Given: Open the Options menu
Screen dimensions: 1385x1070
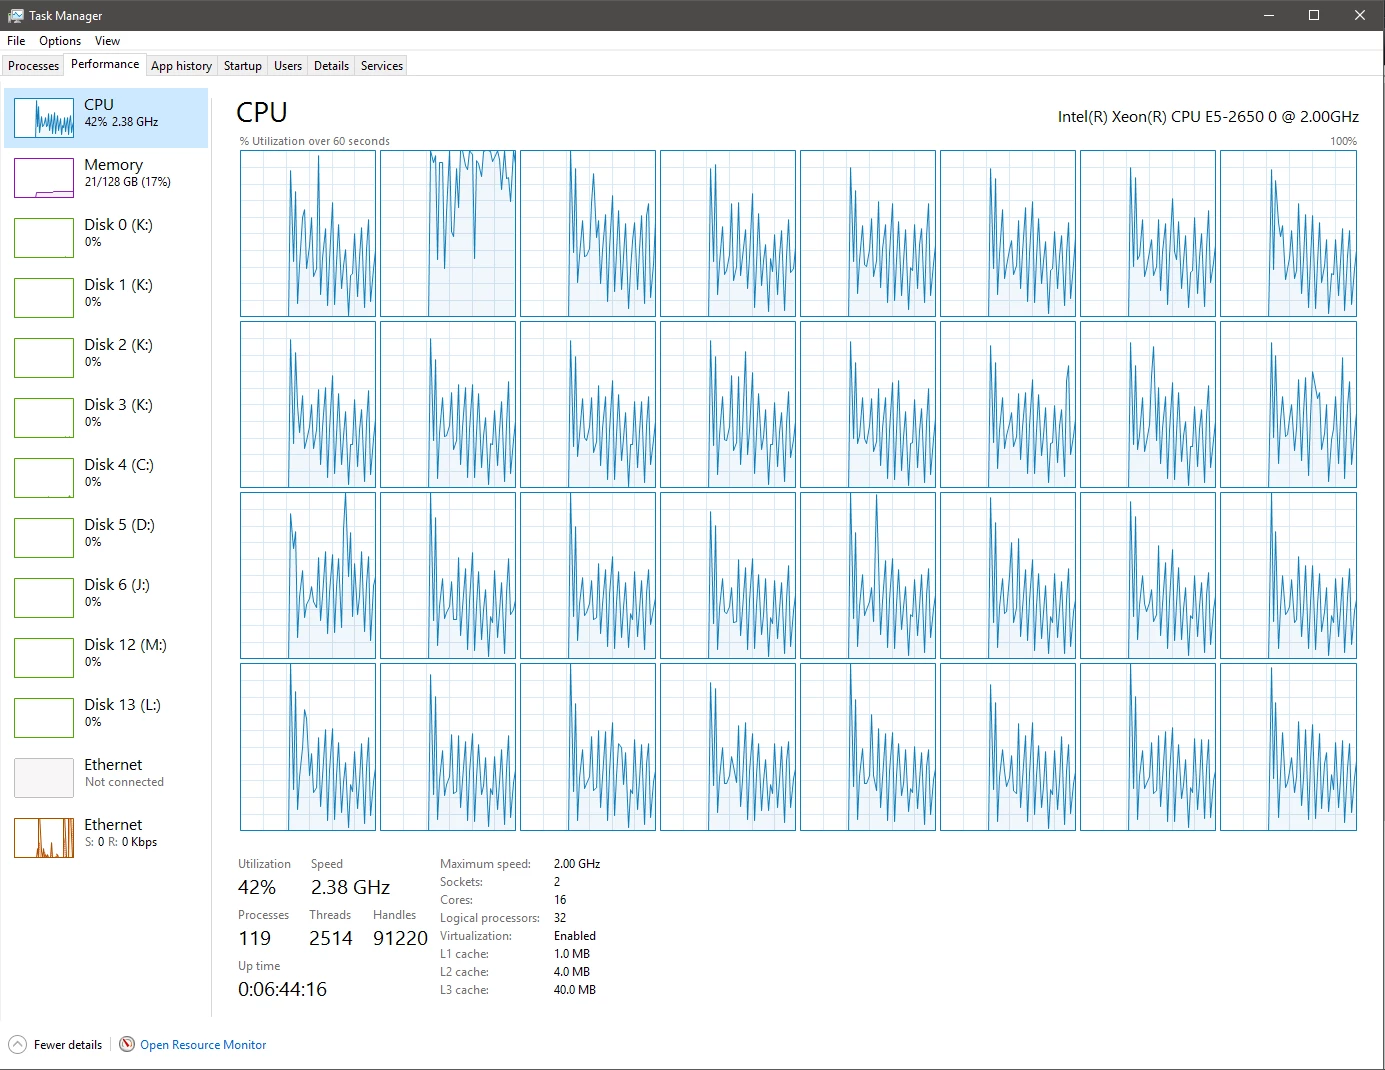Looking at the screenshot, I should pos(60,41).
